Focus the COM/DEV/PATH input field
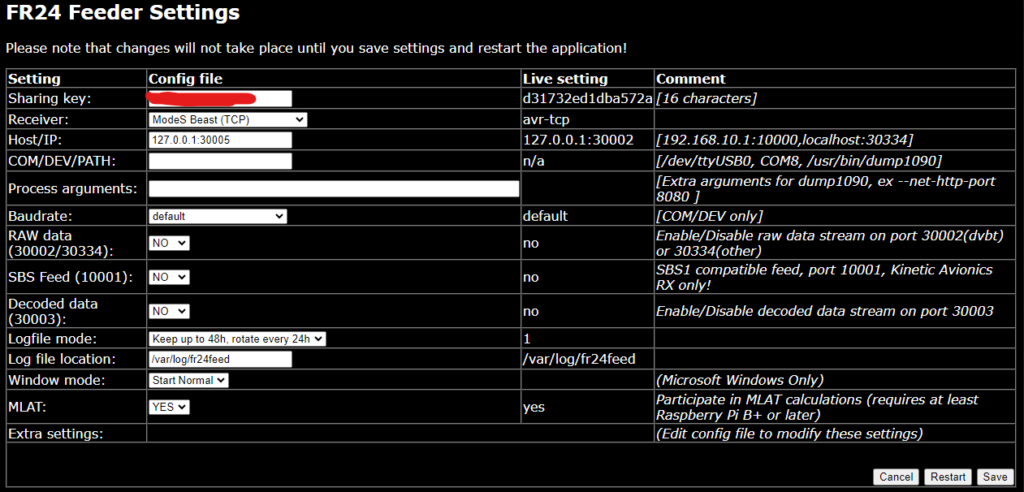The height and width of the screenshot is (492, 1024). pyautogui.click(x=220, y=161)
